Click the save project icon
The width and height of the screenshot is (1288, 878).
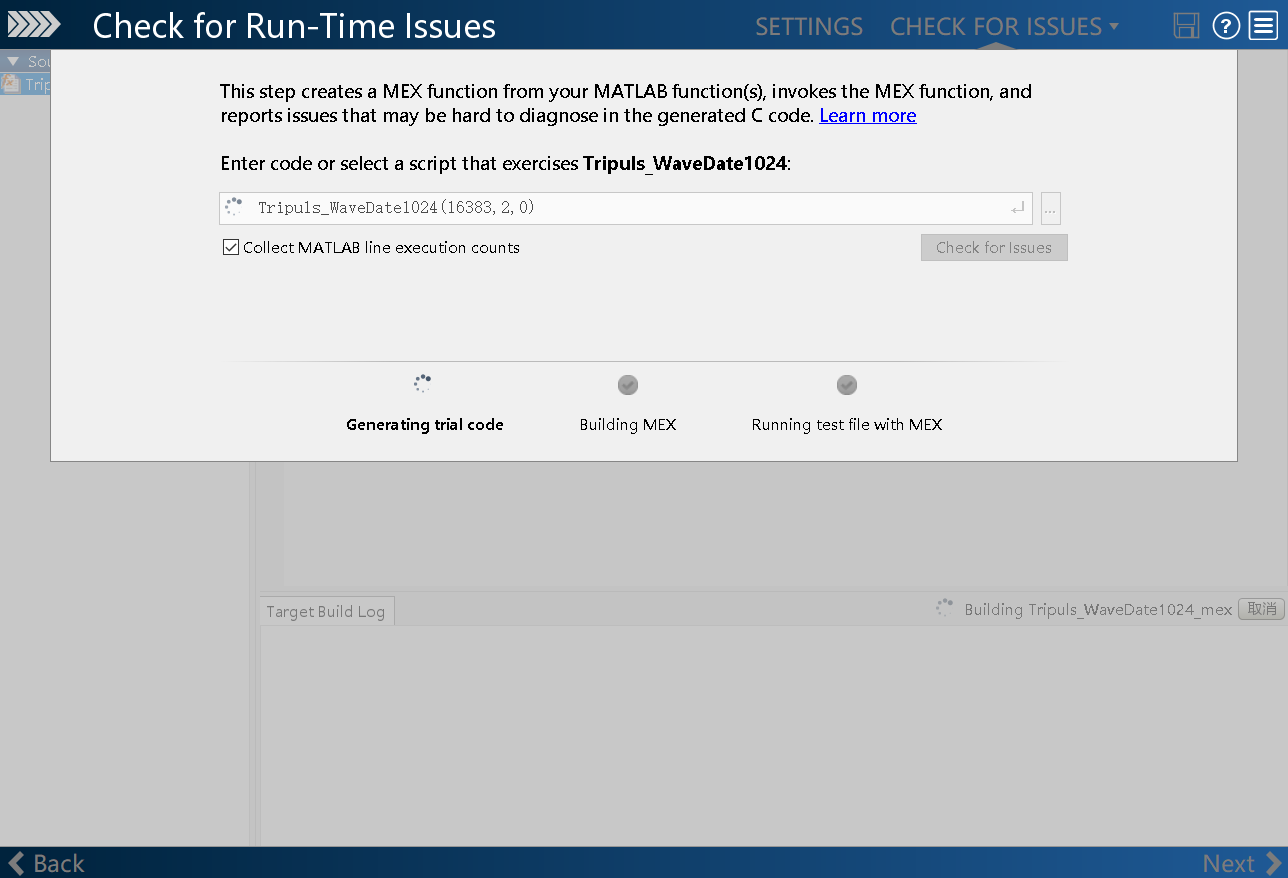pos(1186,26)
